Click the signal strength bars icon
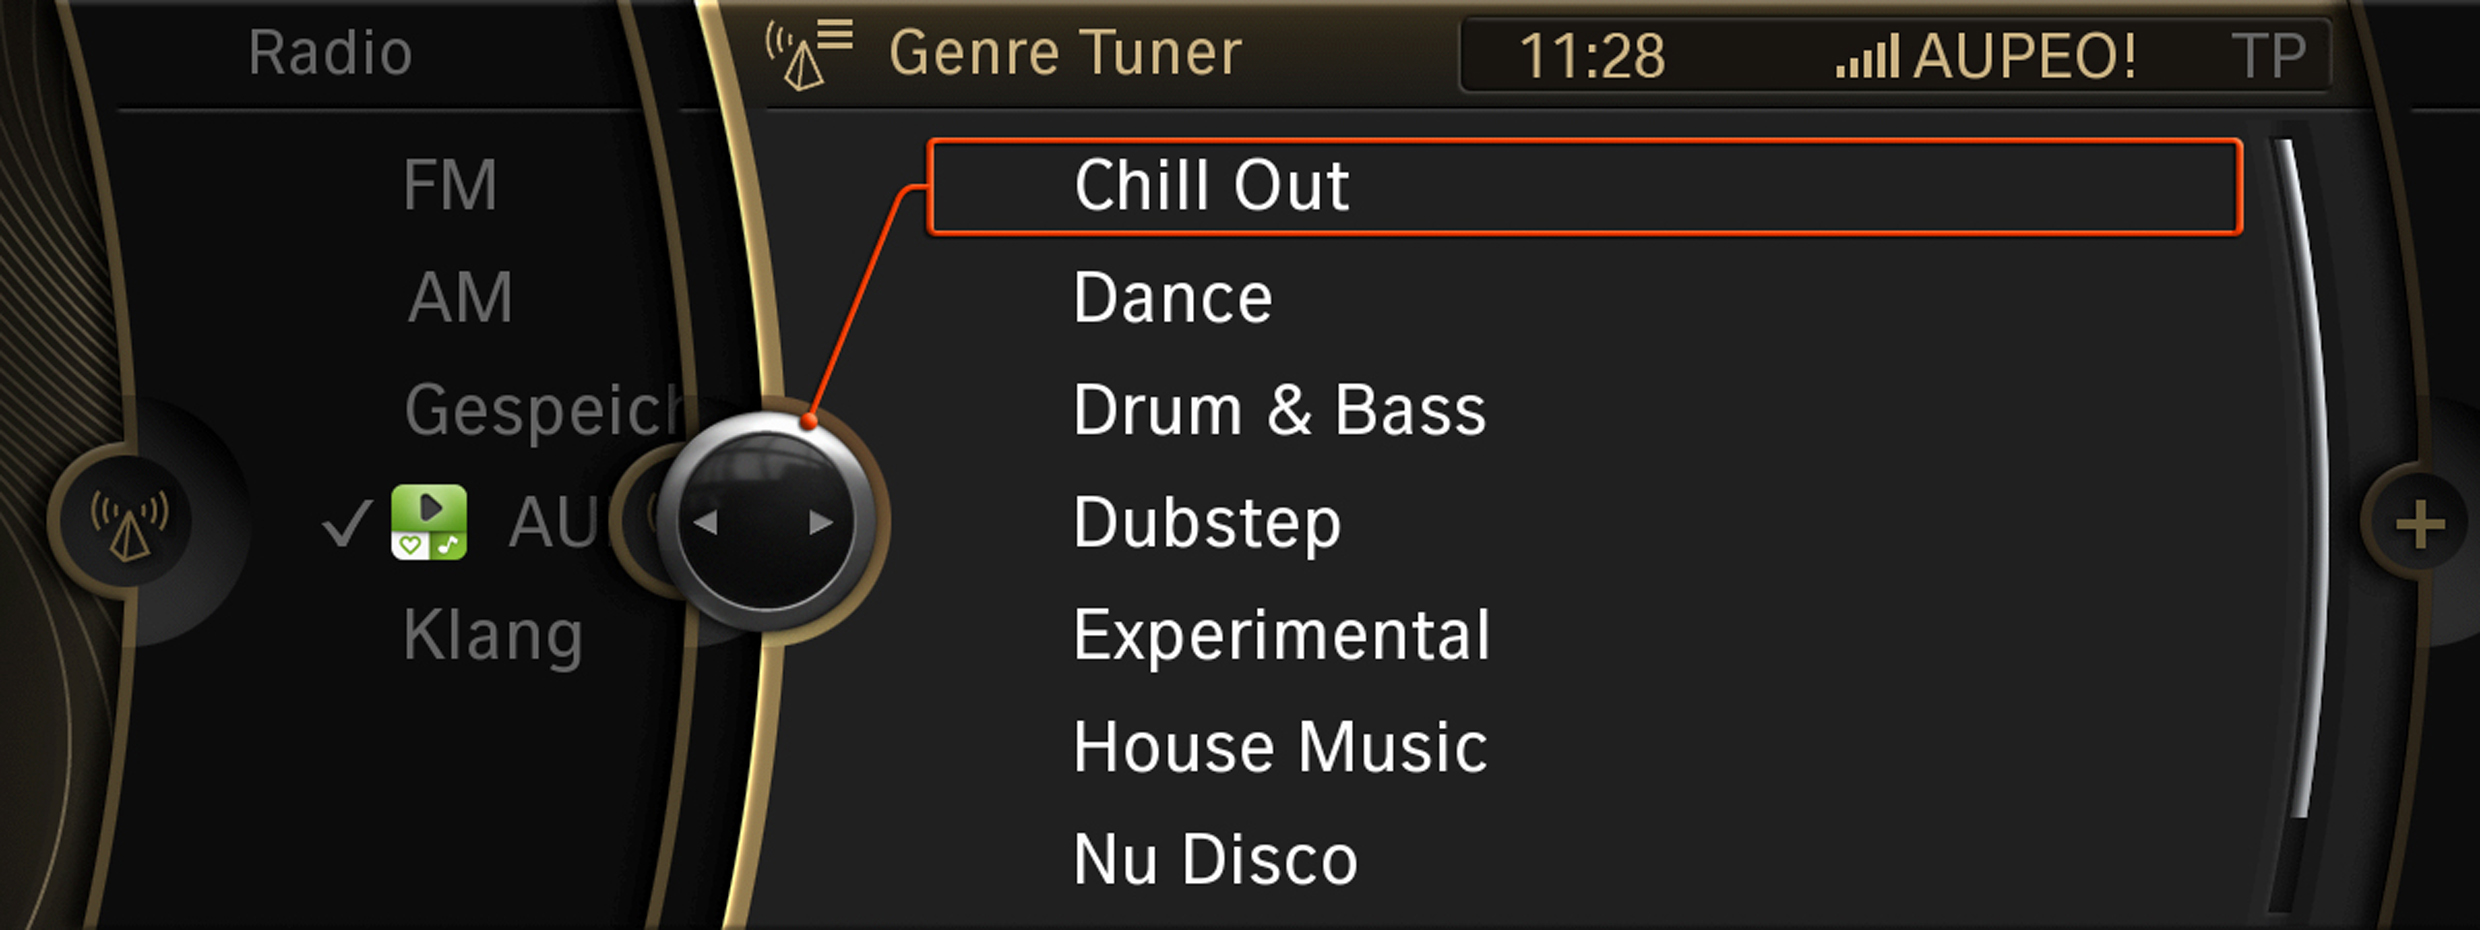 pos(1867,56)
